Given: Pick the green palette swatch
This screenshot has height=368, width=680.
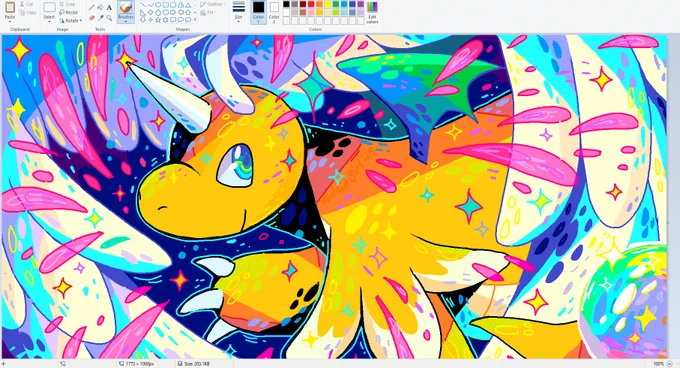Looking at the screenshot, I should [x=336, y=4].
